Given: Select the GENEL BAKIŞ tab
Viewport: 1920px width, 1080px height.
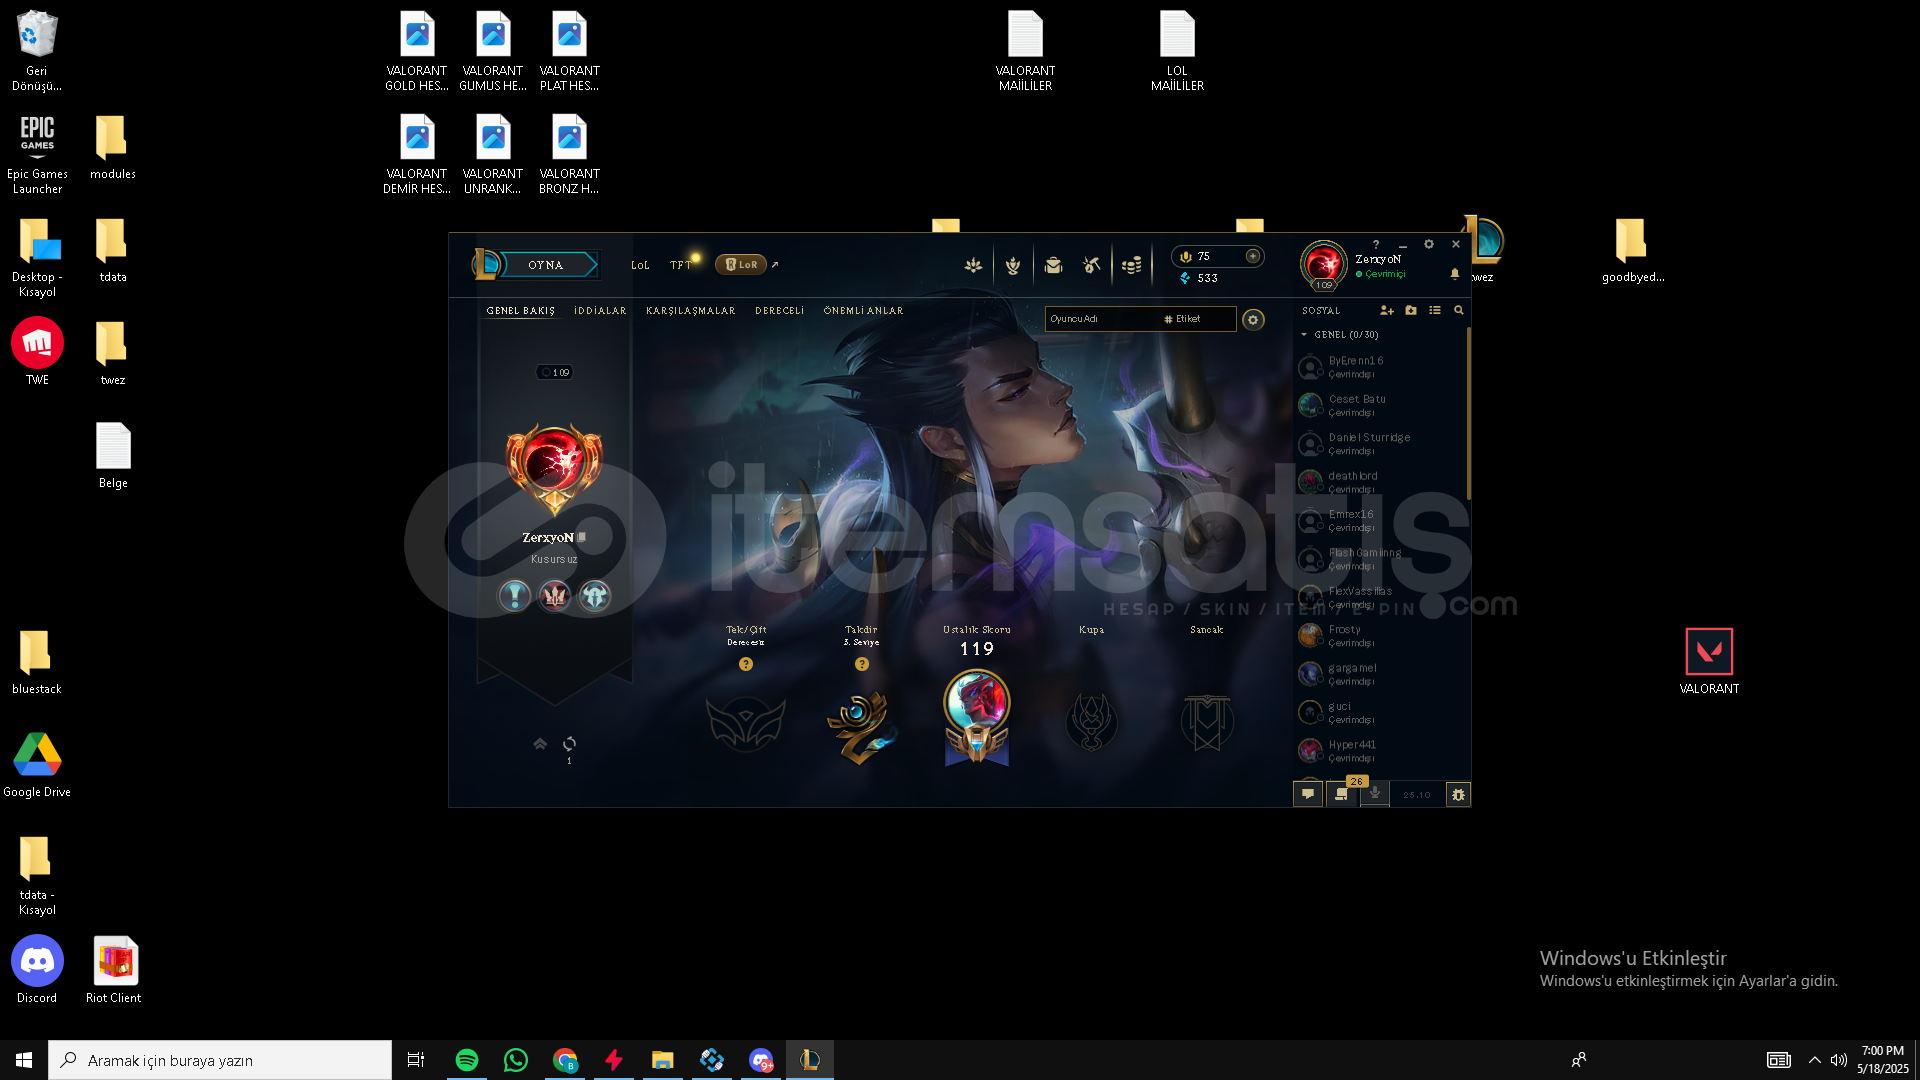Looking at the screenshot, I should [x=520, y=311].
